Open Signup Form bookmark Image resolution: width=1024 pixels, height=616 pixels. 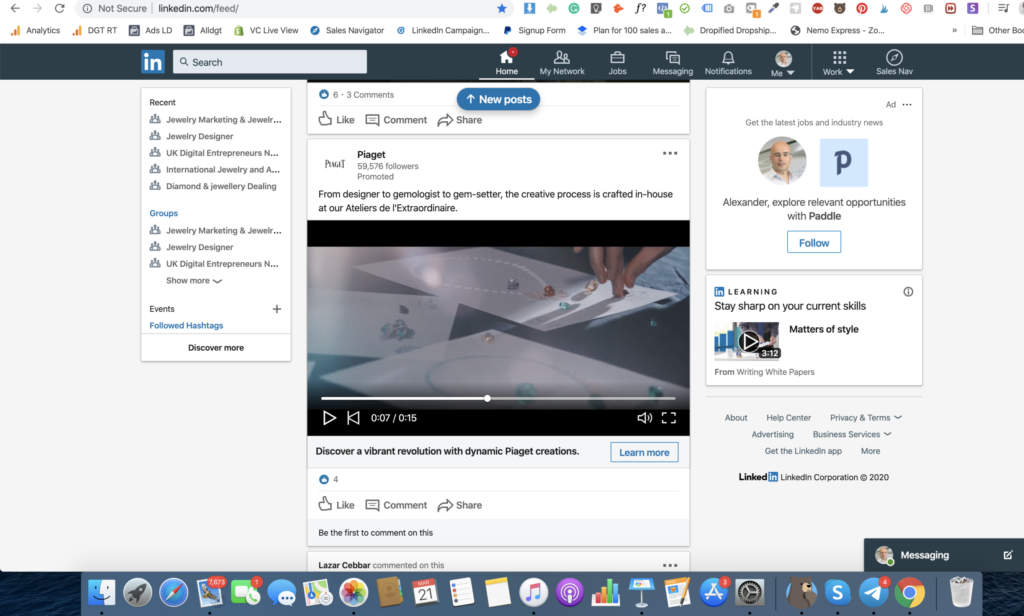(x=534, y=30)
